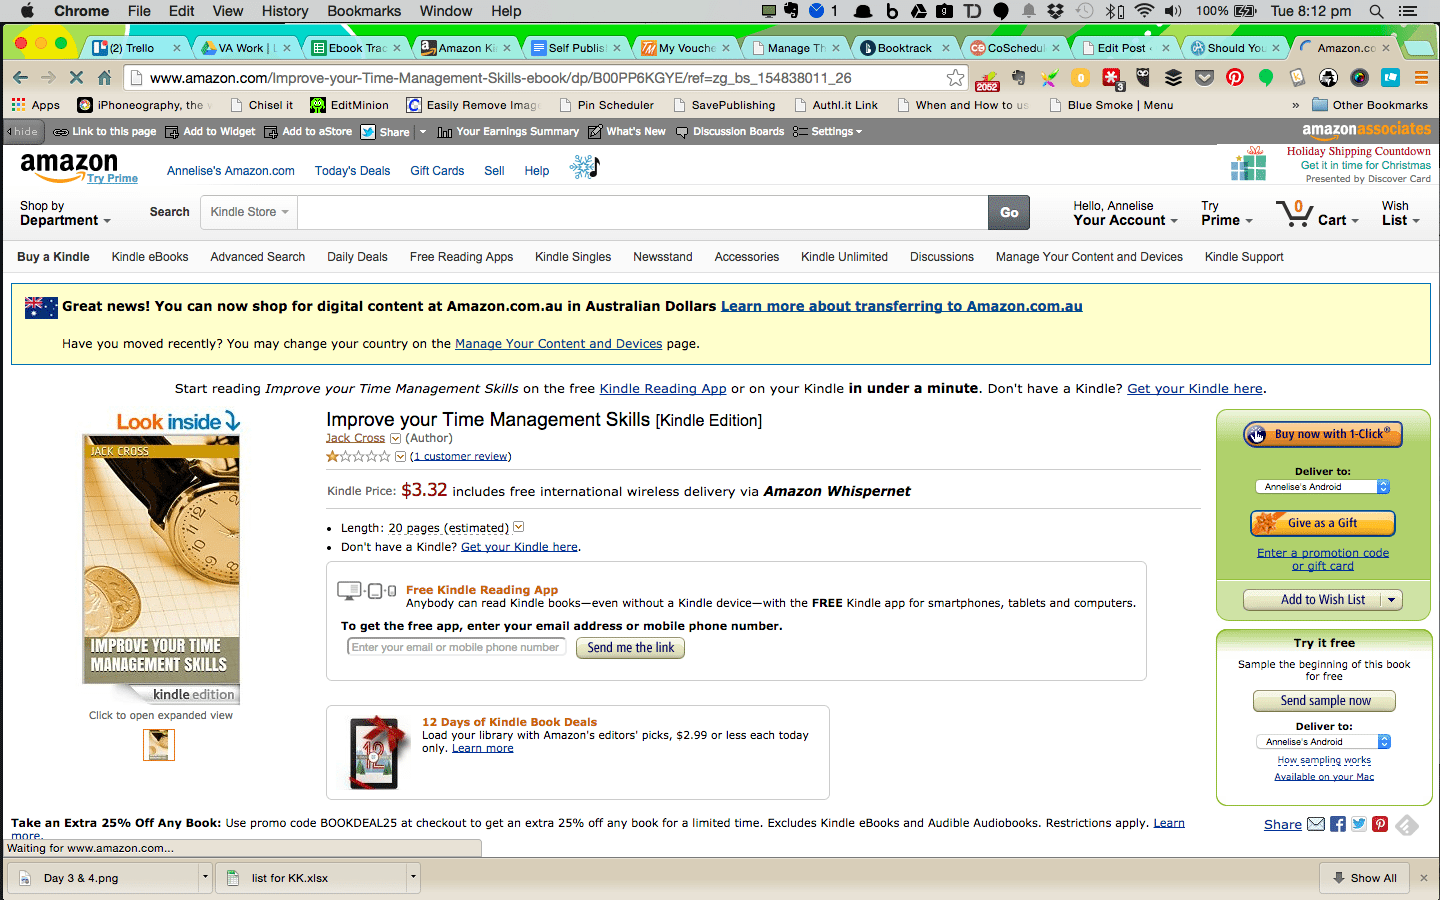1440x900 pixels.
Task: Expand the Try Prime dropdown
Action: click(x=1226, y=213)
